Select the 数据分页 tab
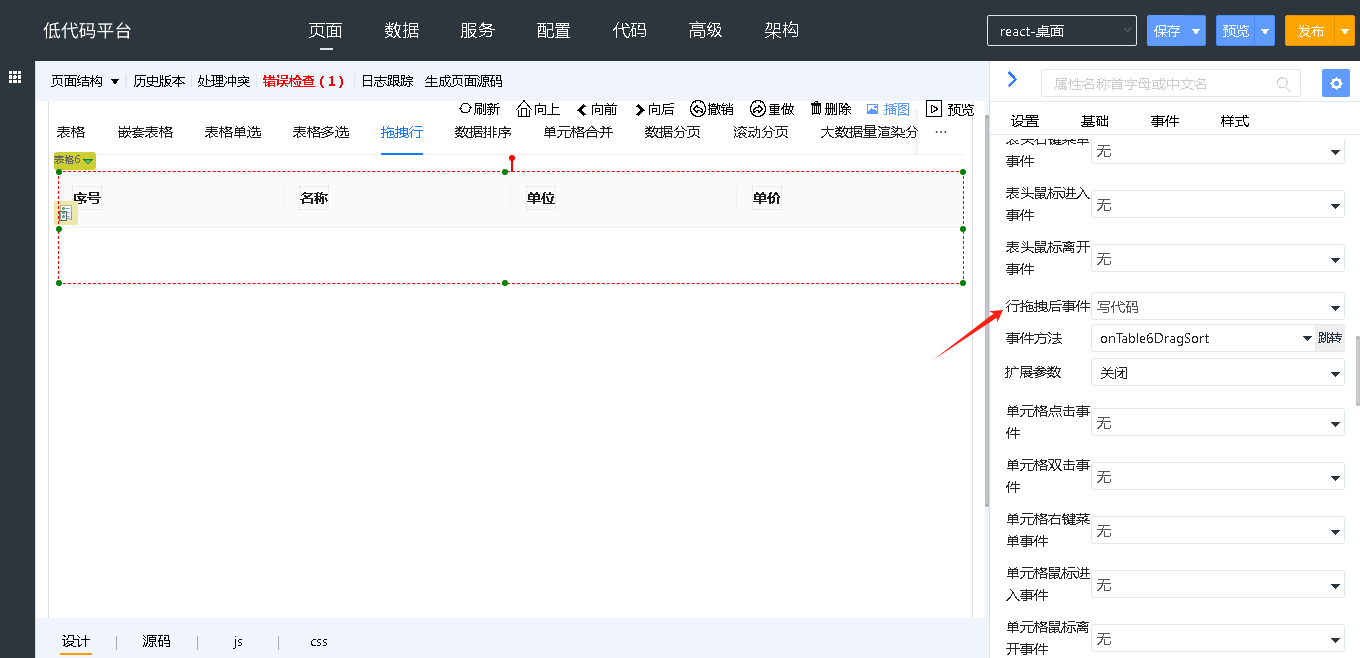 coord(673,132)
